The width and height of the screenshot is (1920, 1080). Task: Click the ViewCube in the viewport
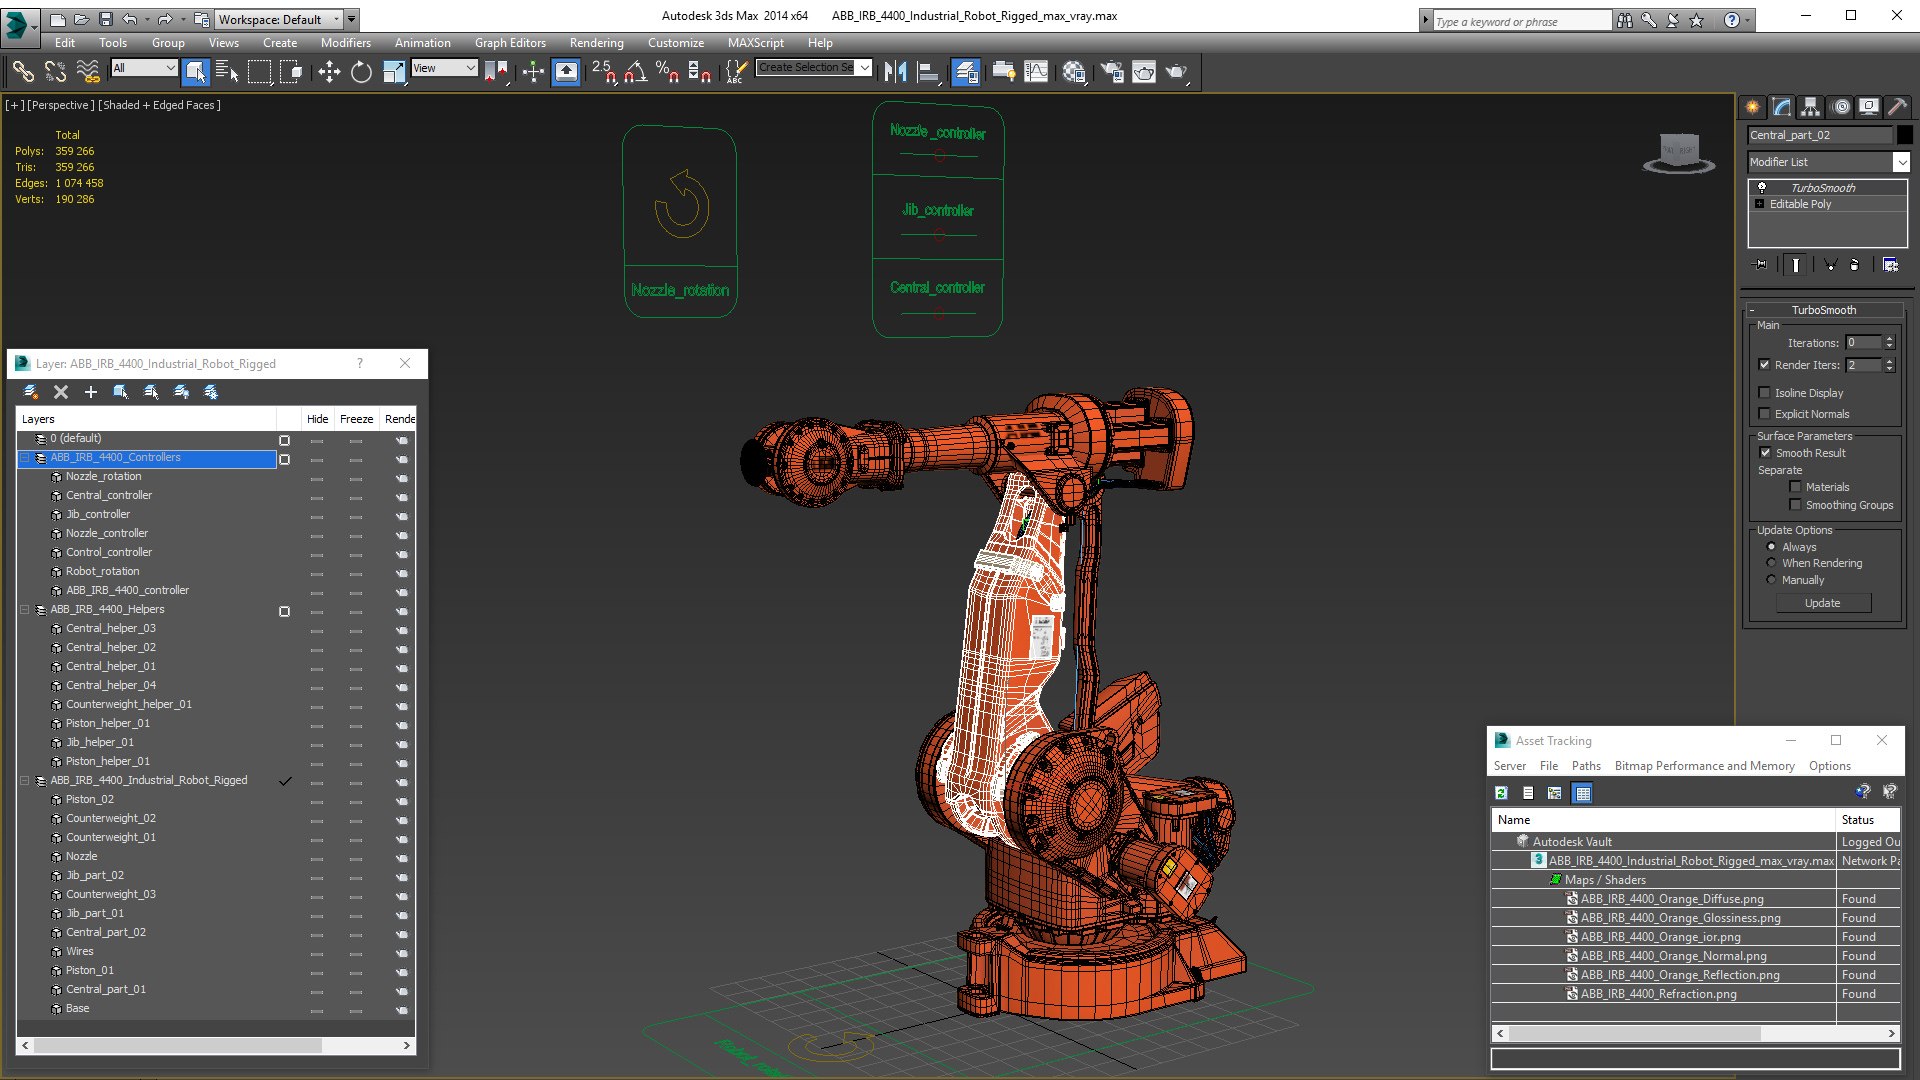[1679, 153]
